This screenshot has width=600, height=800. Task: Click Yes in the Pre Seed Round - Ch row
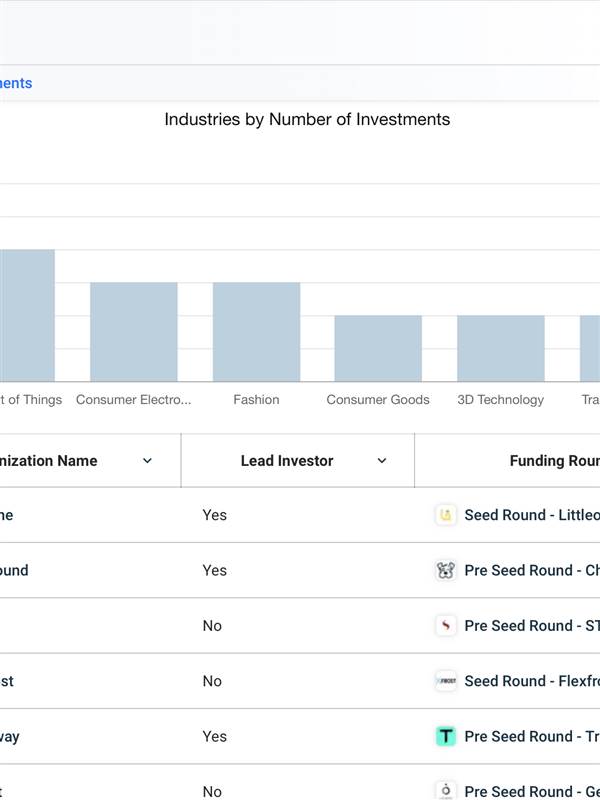click(x=214, y=570)
